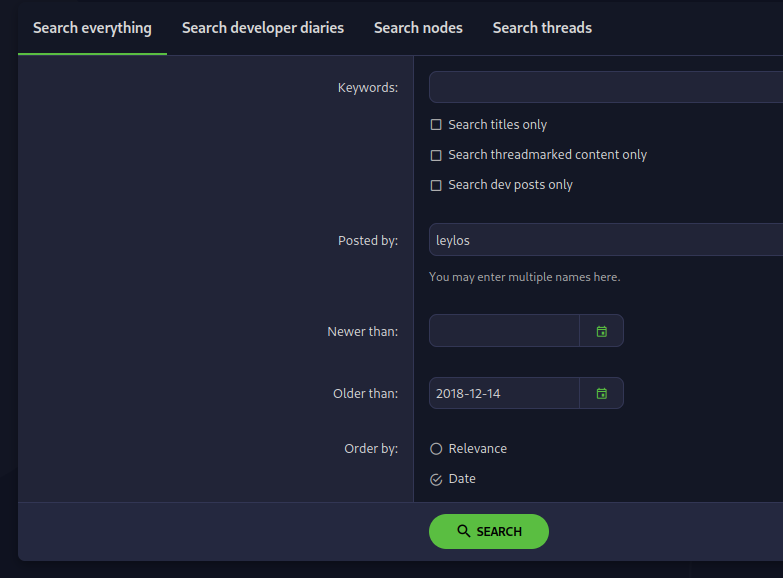This screenshot has height=578, width=783.
Task: Select Relevance ordering option
Action: 436,449
